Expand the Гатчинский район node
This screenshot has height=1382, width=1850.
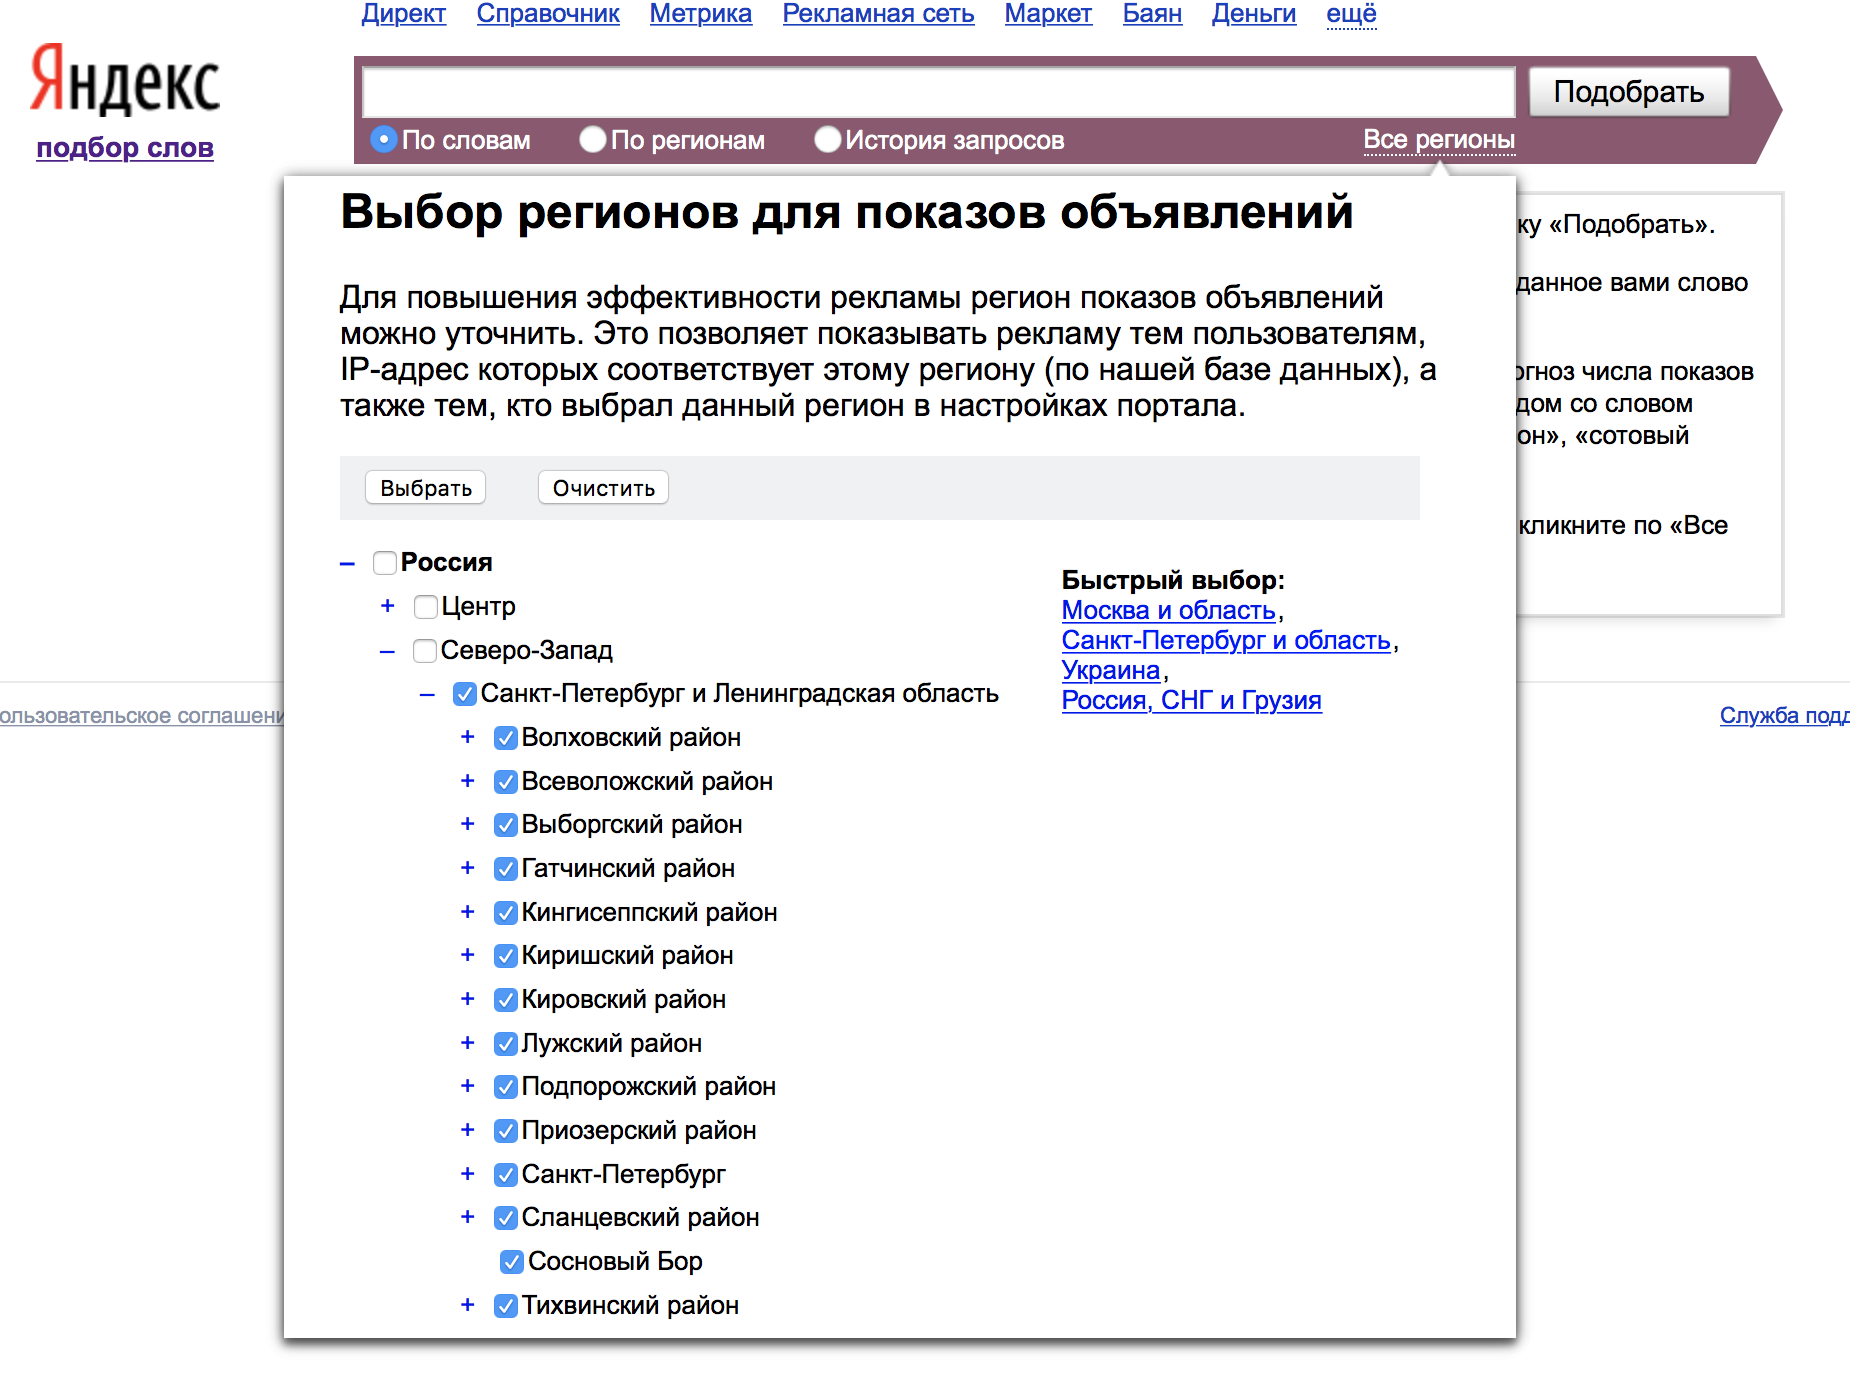(468, 868)
